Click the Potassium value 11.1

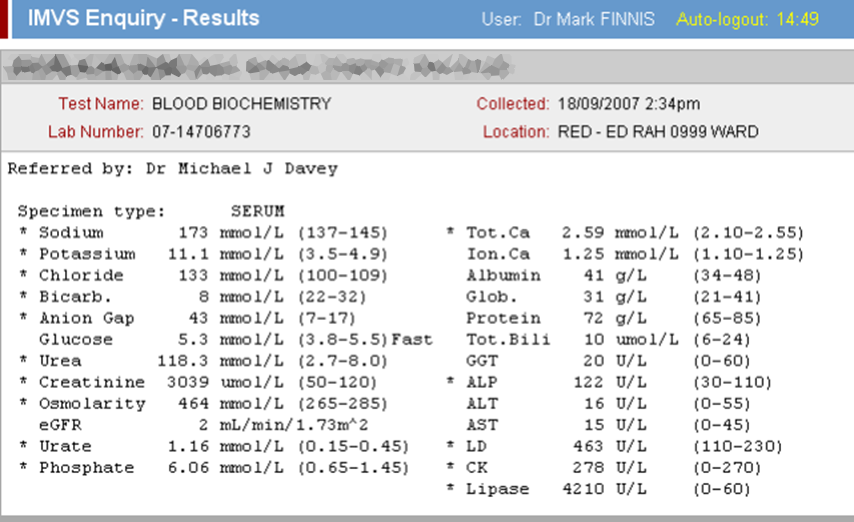tap(188, 254)
